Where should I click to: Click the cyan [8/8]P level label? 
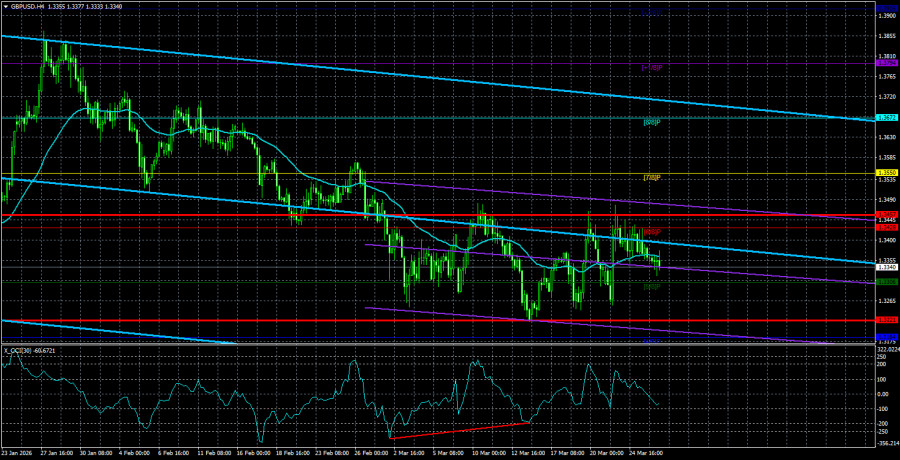tap(652, 122)
